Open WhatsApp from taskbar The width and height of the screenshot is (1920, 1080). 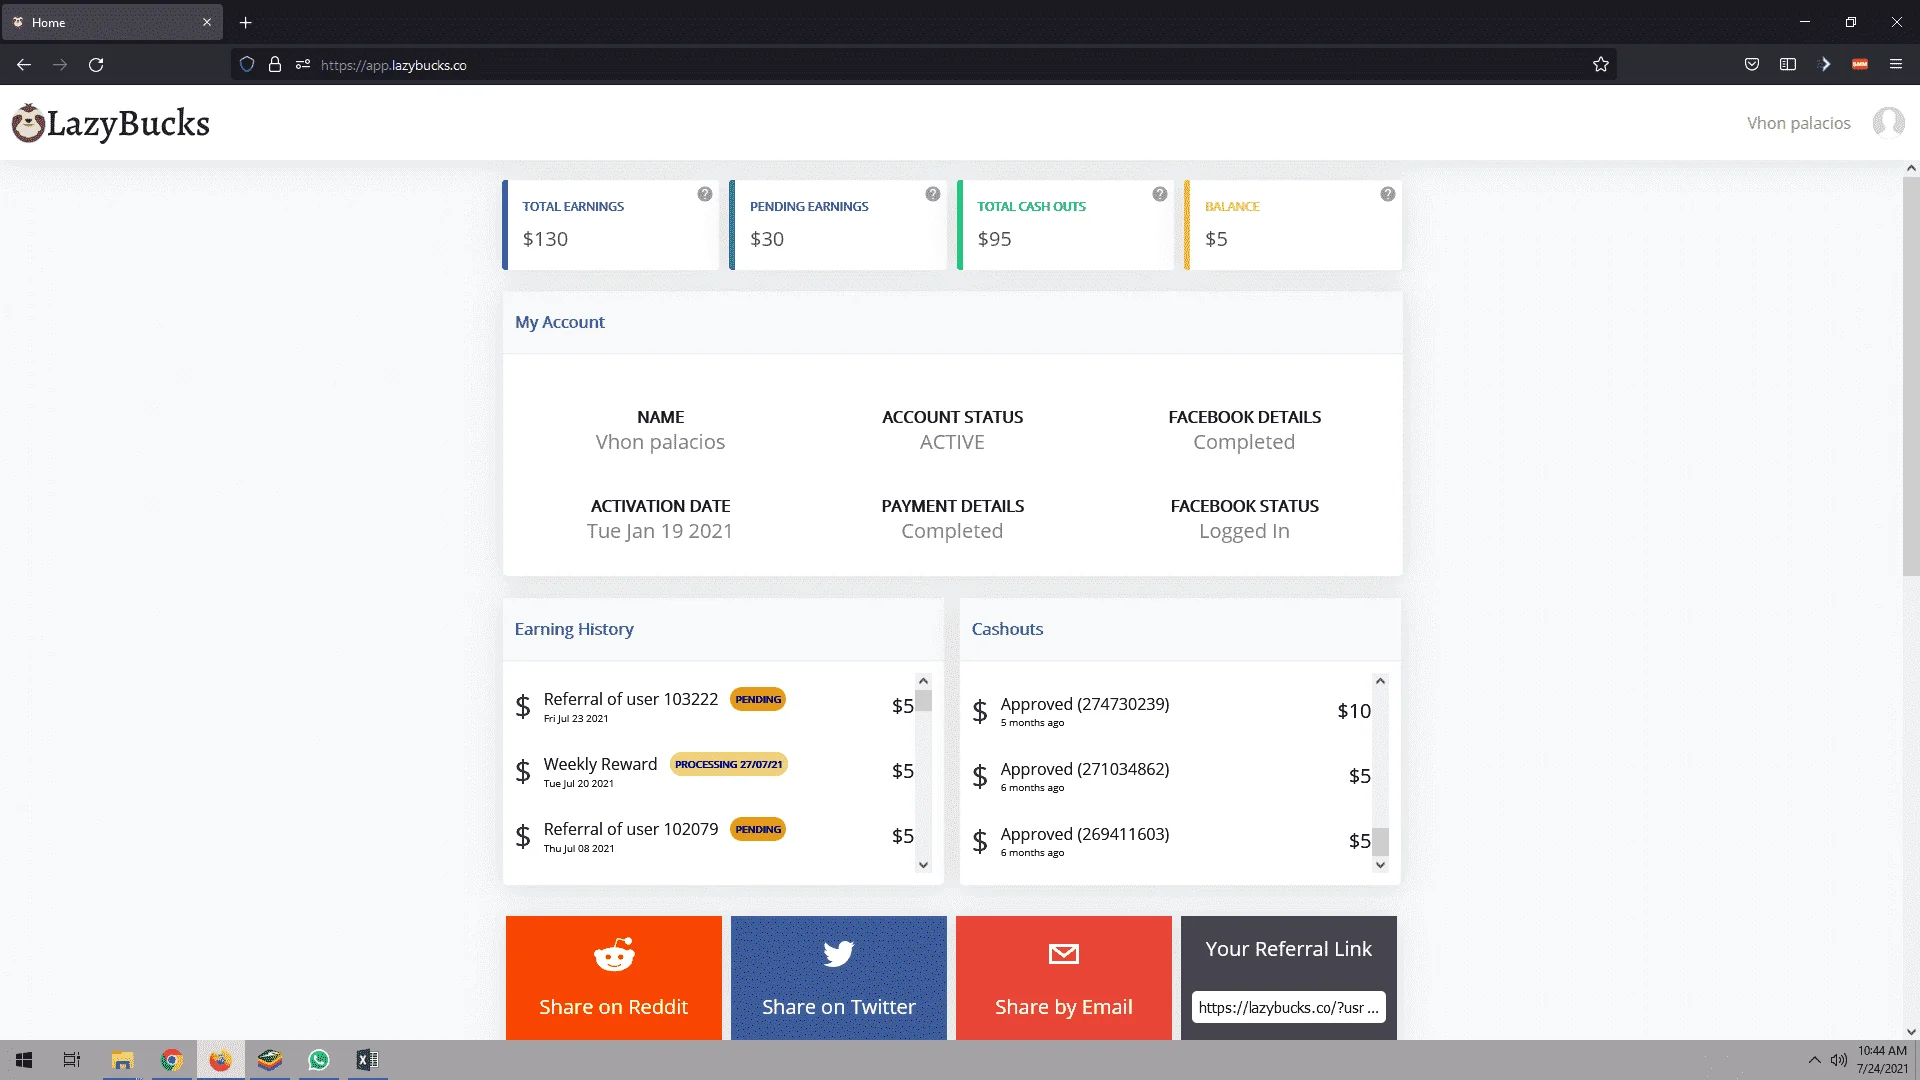319,1060
